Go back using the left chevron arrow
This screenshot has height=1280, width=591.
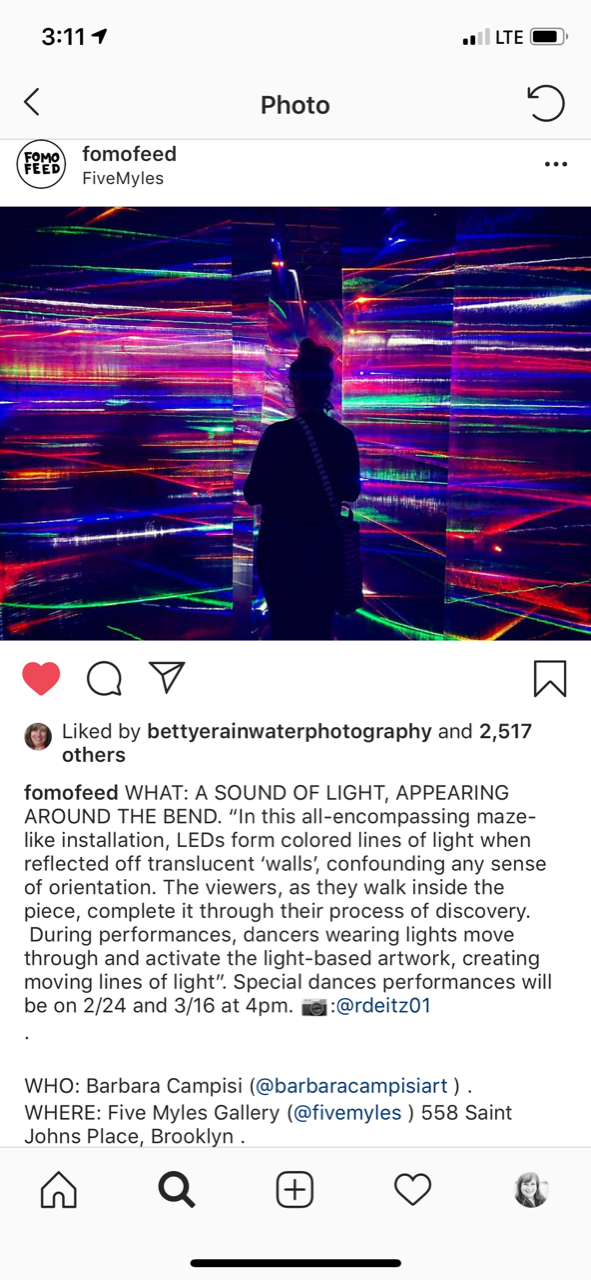[32, 102]
